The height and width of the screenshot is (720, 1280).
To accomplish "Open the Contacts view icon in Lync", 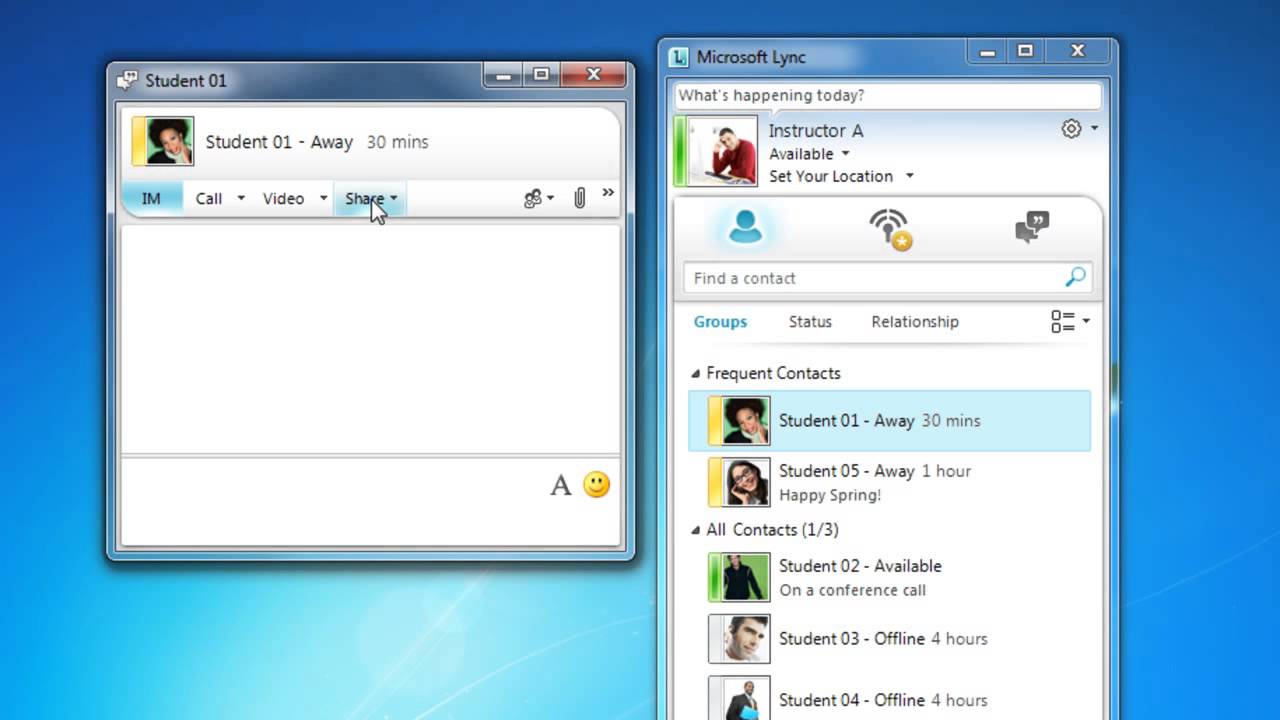I will (745, 228).
